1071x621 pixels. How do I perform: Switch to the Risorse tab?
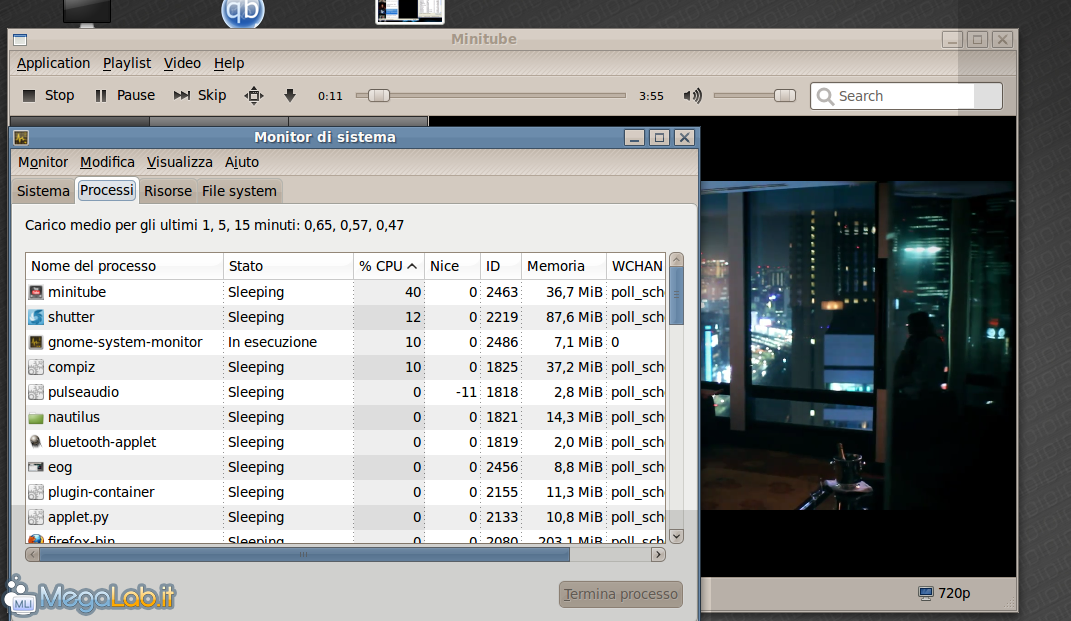point(167,190)
